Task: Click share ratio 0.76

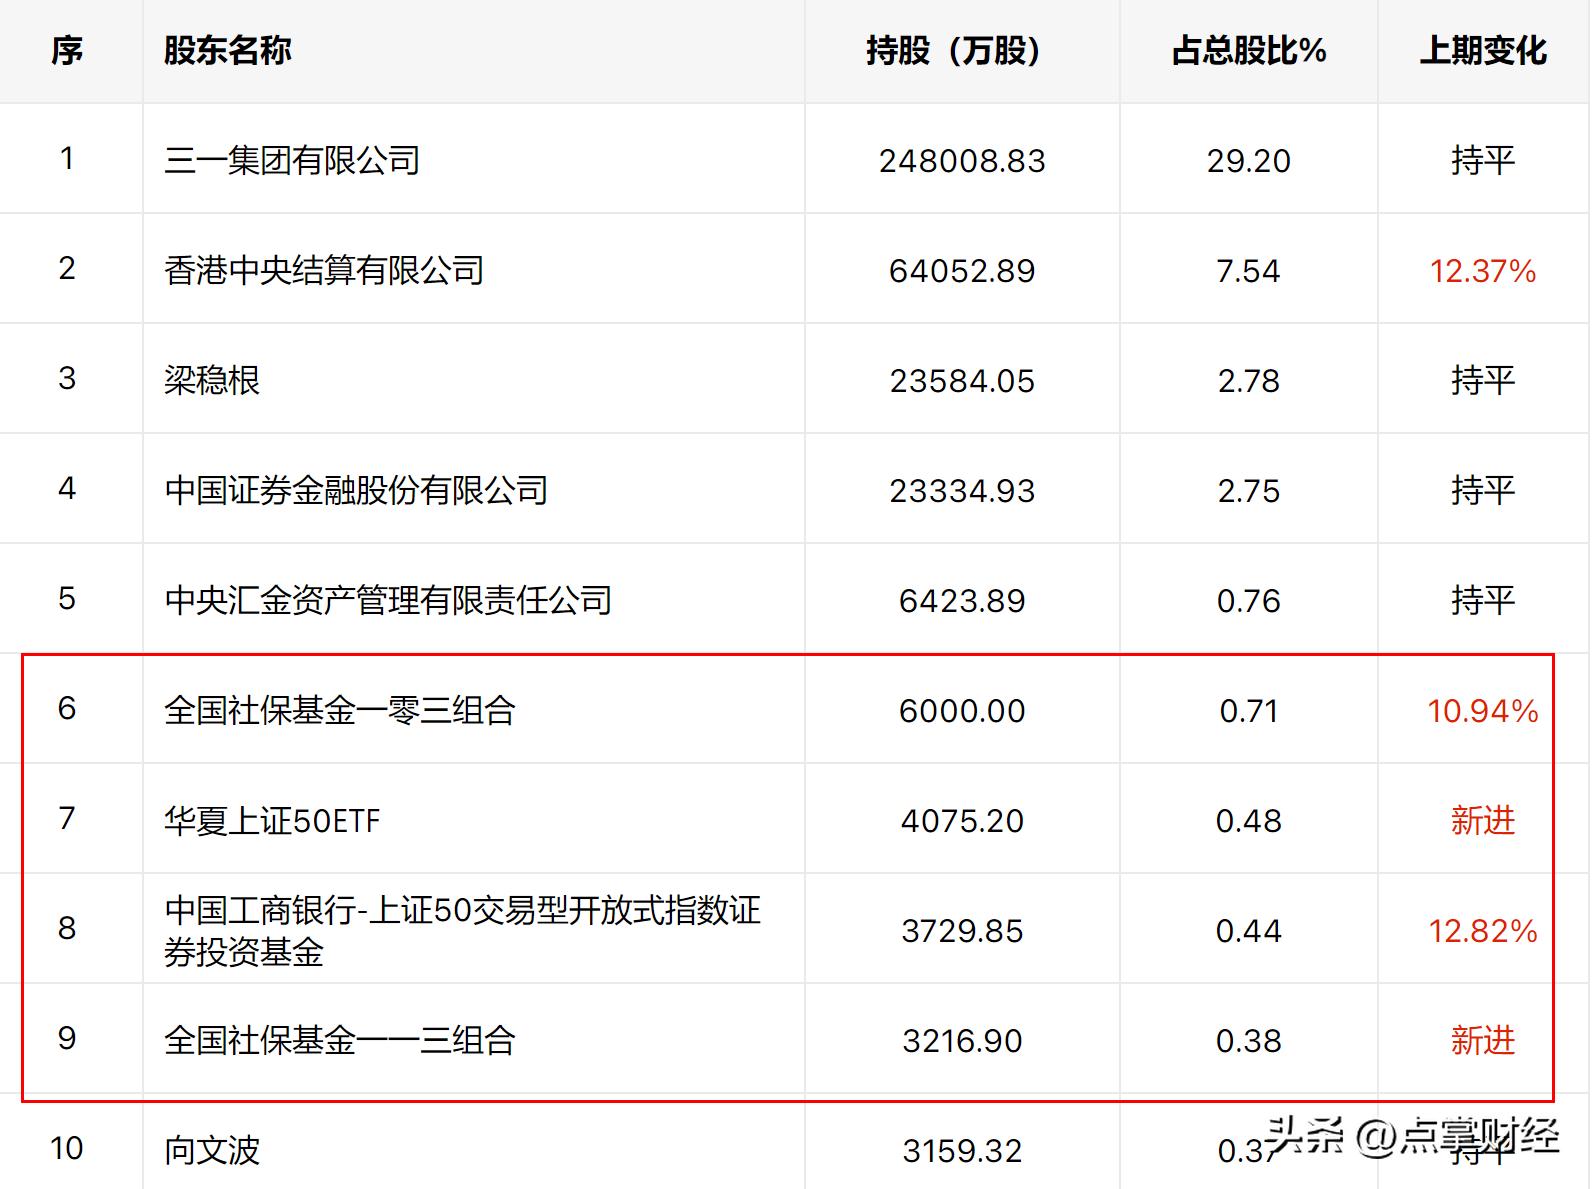Action: [x=1249, y=601]
